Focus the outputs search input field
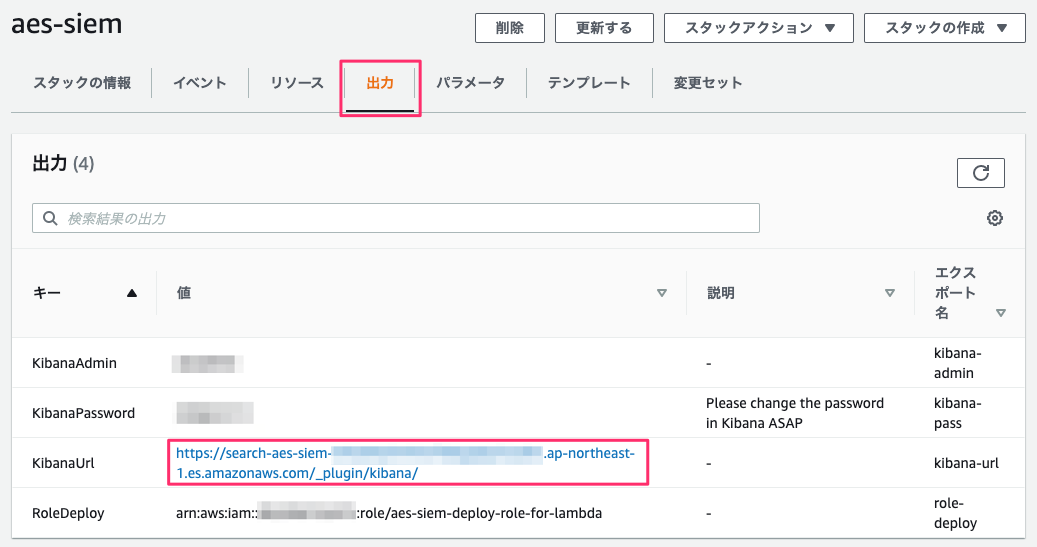The width and height of the screenshot is (1037, 547). [x=400, y=218]
